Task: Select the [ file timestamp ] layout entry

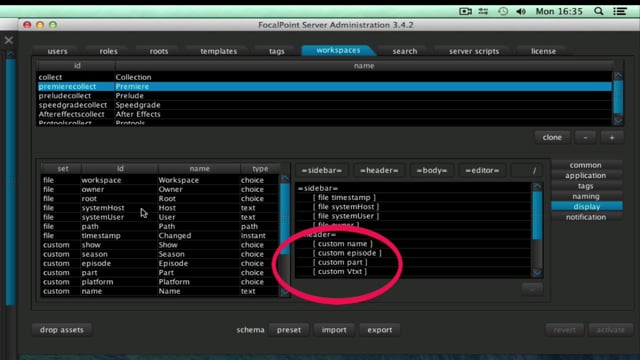Action: click(344, 198)
